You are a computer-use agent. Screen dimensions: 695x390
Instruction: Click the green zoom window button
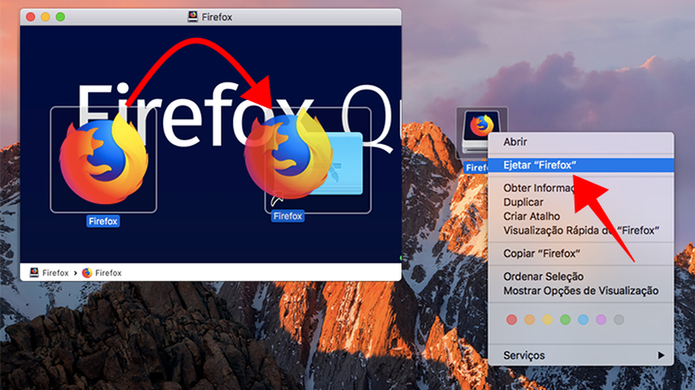click(60, 17)
